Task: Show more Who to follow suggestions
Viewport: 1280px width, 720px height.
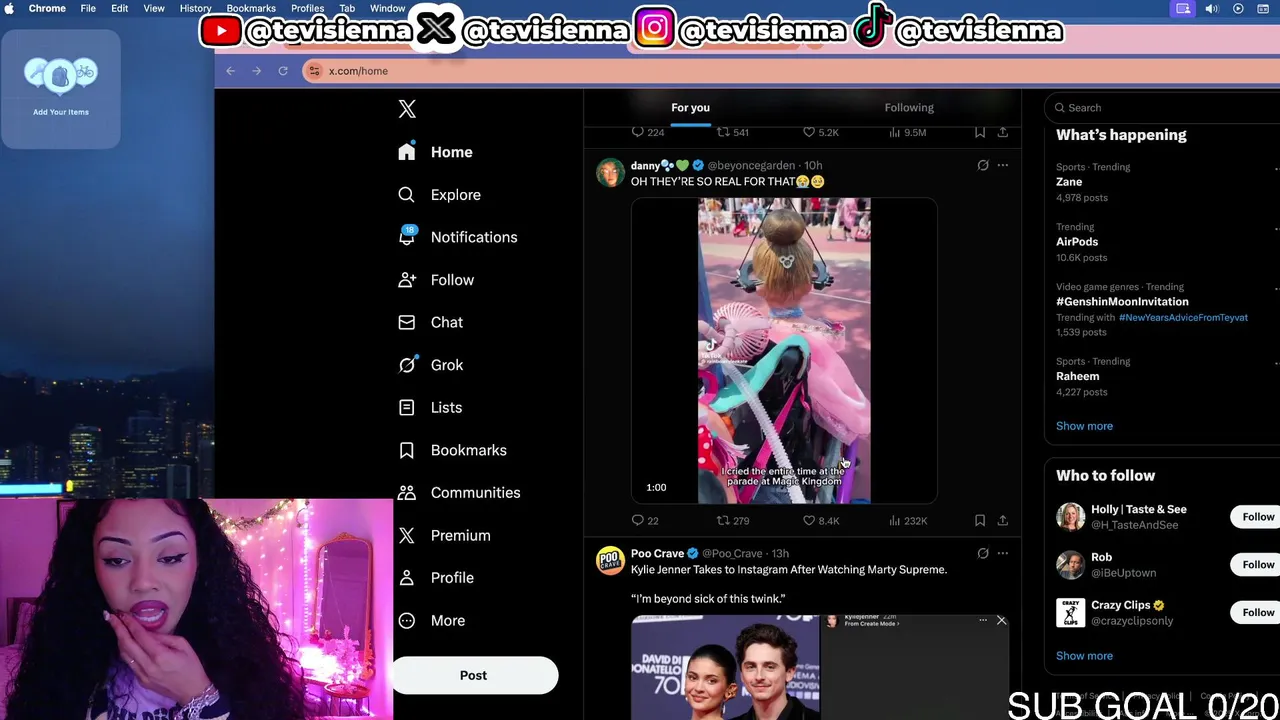Action: click(1084, 656)
